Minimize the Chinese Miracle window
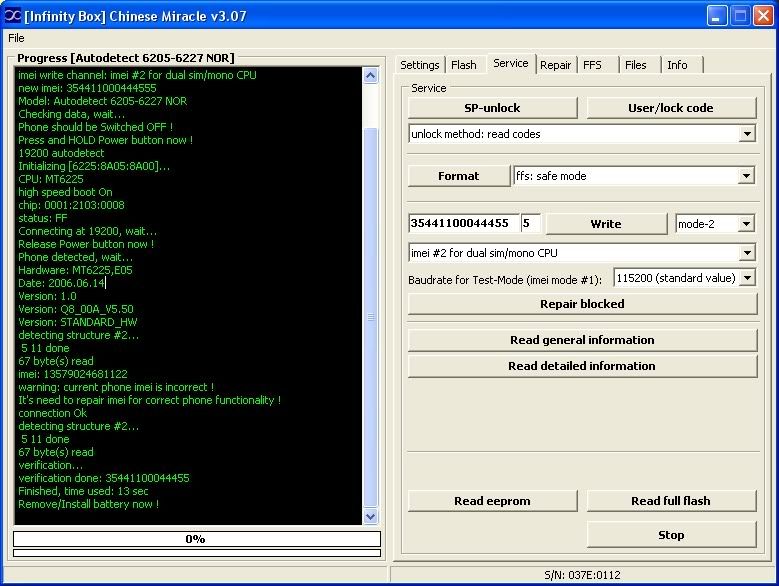 click(716, 15)
